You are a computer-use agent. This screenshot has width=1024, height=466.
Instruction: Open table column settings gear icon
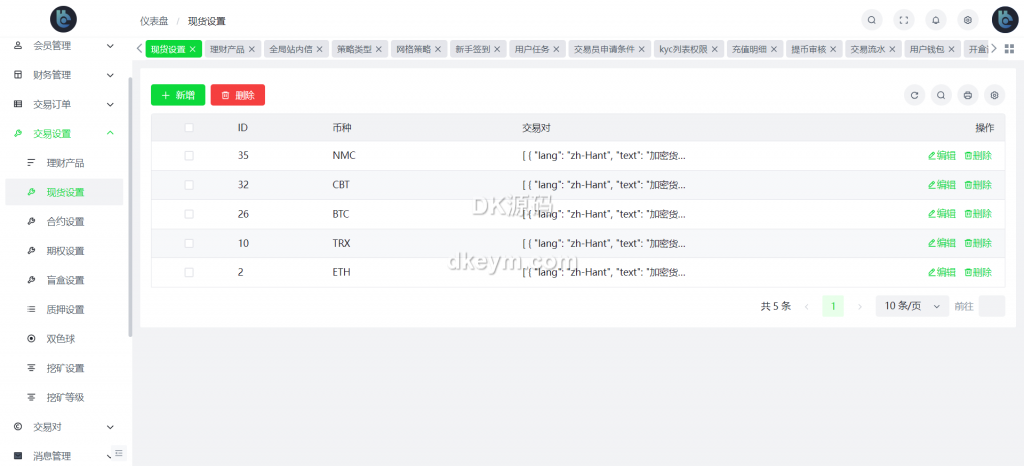click(x=994, y=95)
